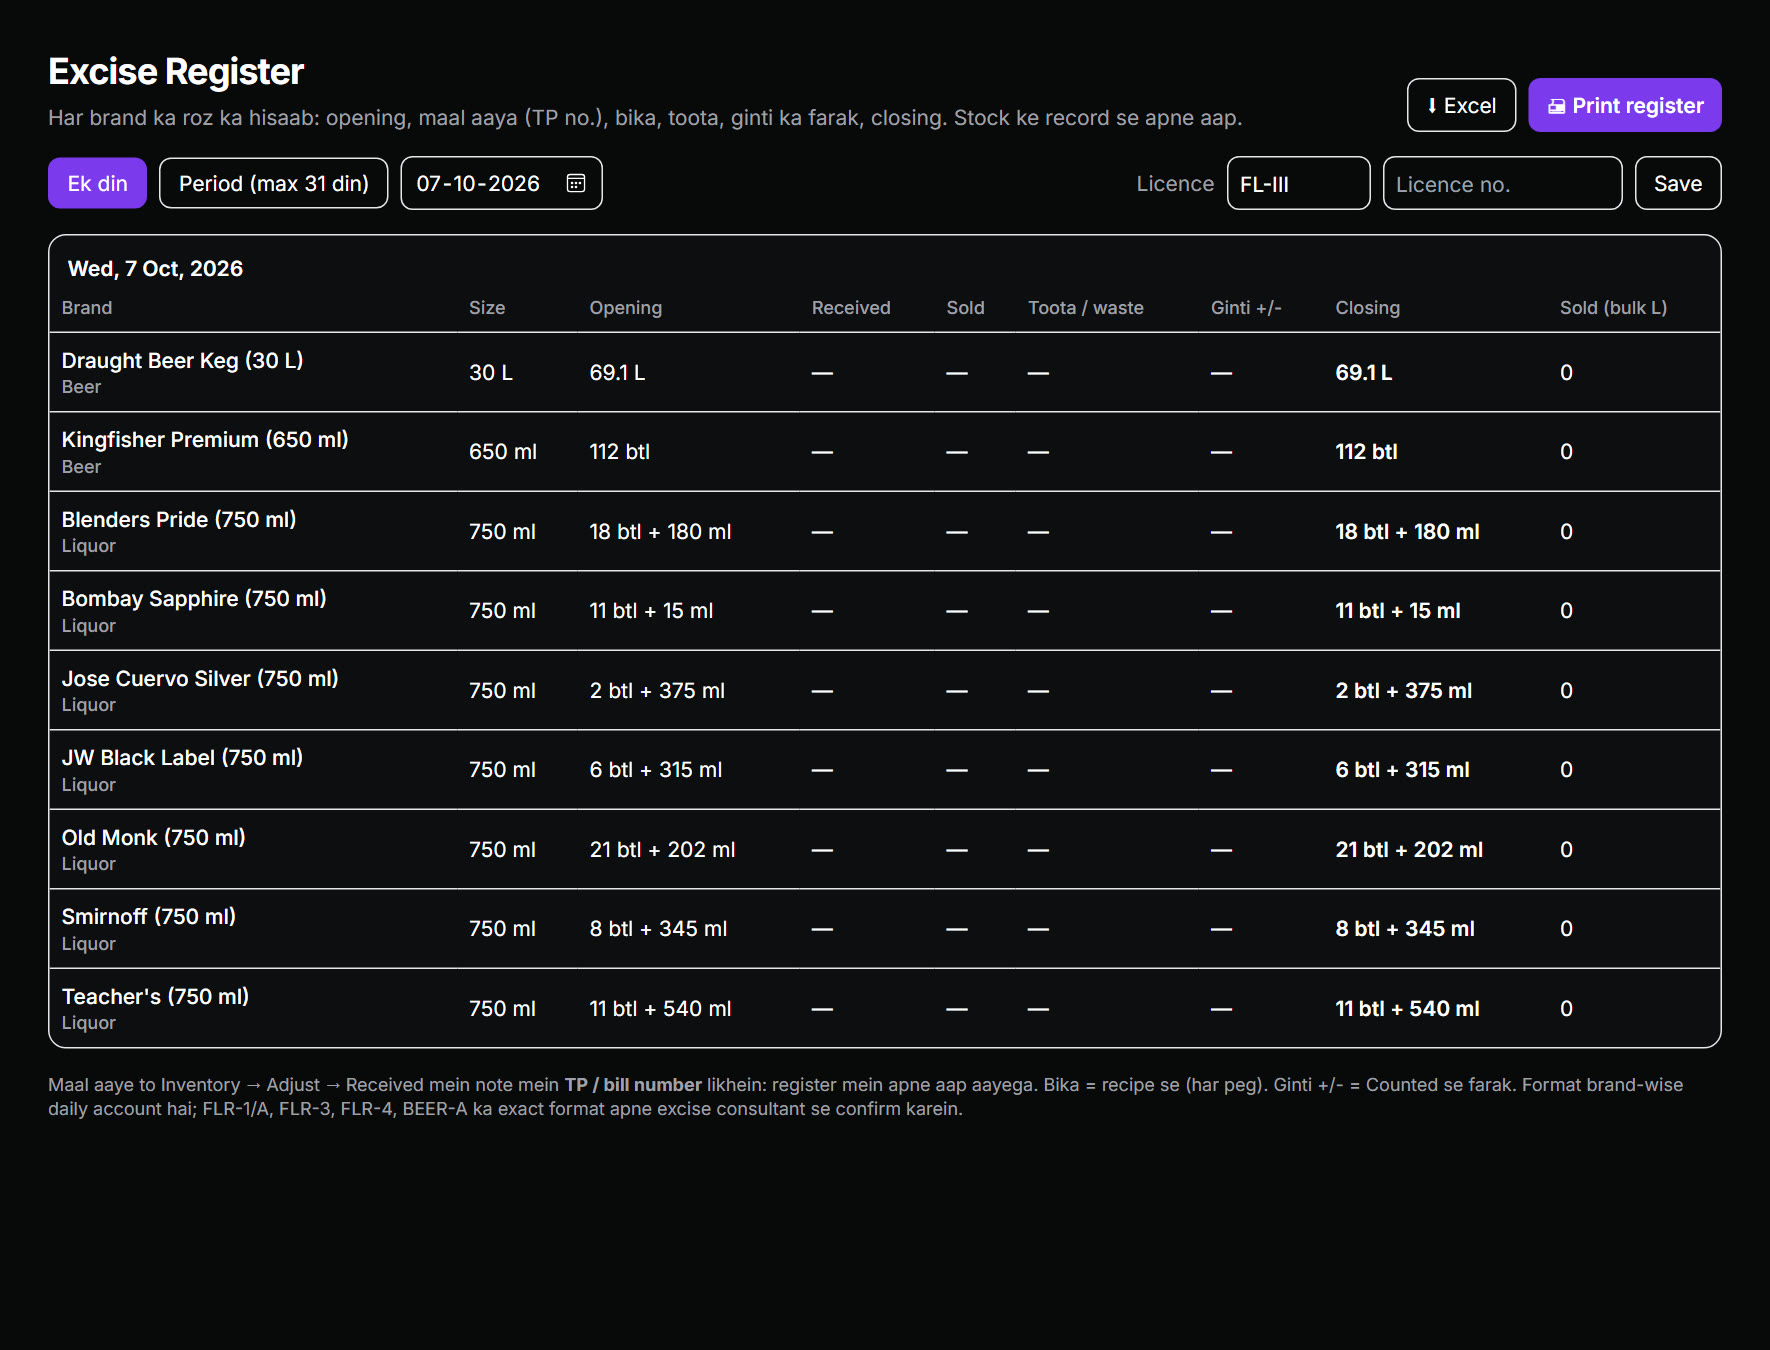
Task: Click the Brand column header
Action: 87,308
